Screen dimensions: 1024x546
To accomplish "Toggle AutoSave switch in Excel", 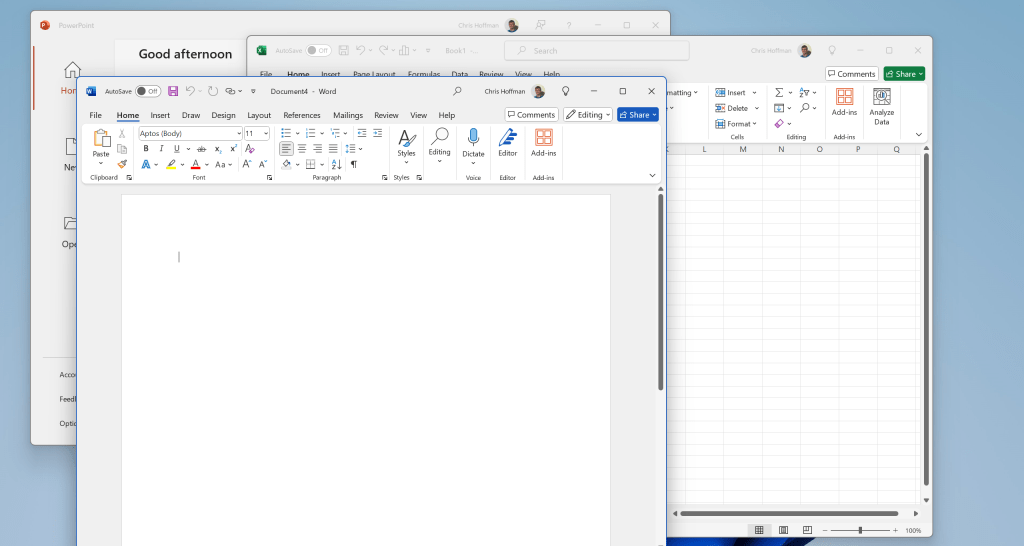I will (x=318, y=50).
